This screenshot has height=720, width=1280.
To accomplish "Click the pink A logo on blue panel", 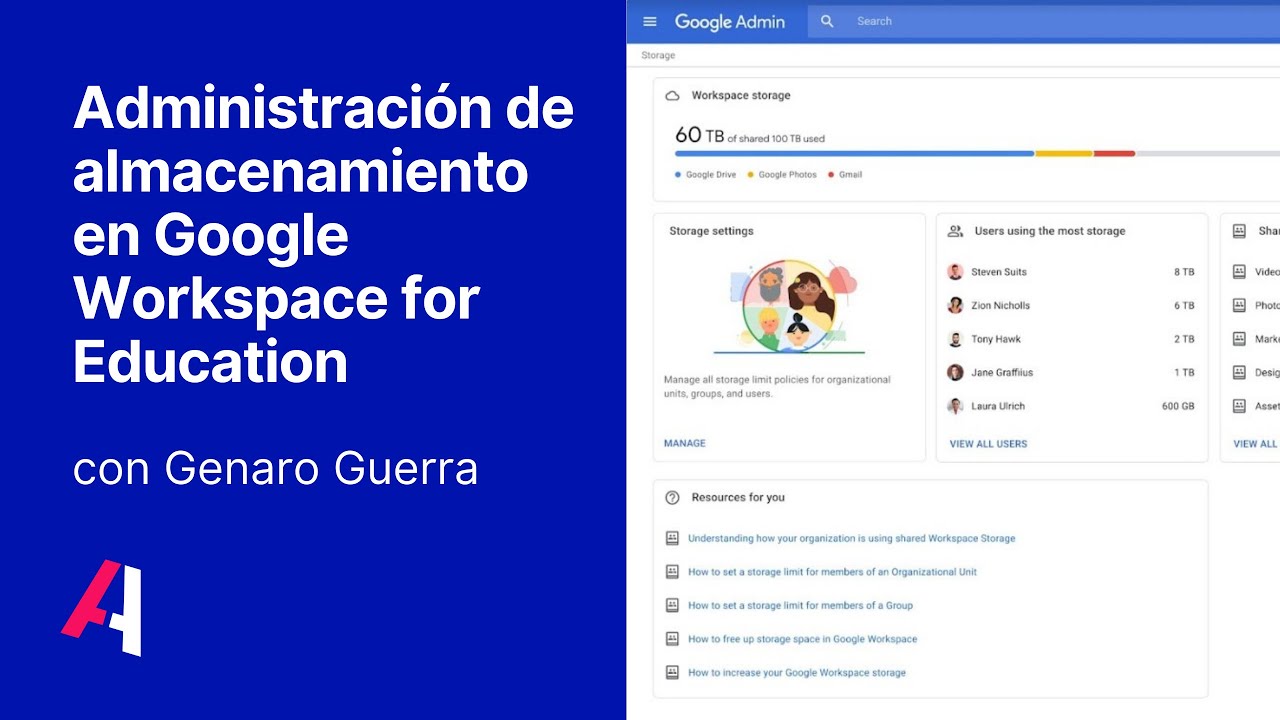I will [x=101, y=608].
